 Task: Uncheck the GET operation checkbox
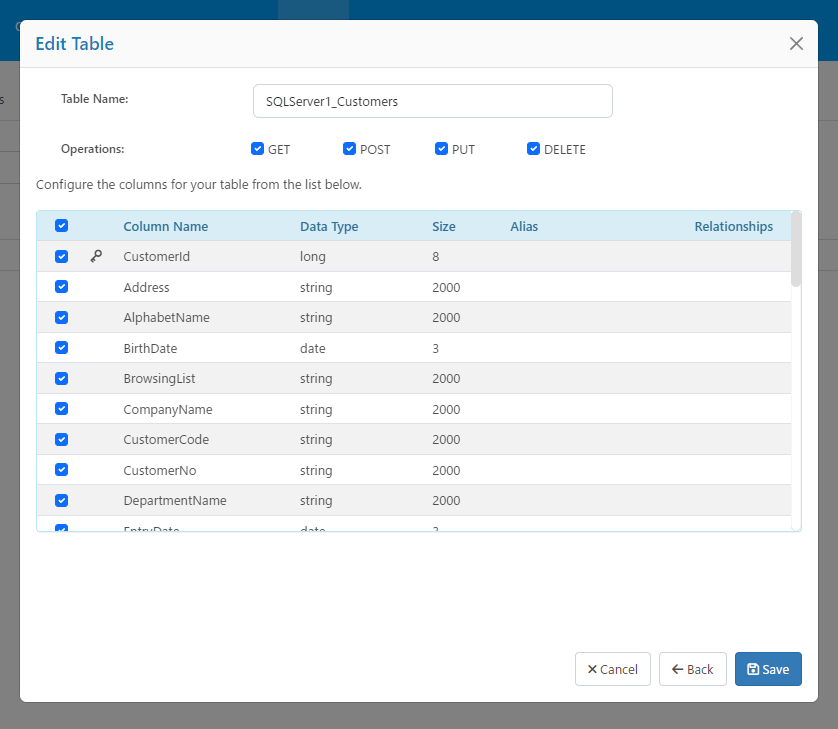click(x=257, y=149)
